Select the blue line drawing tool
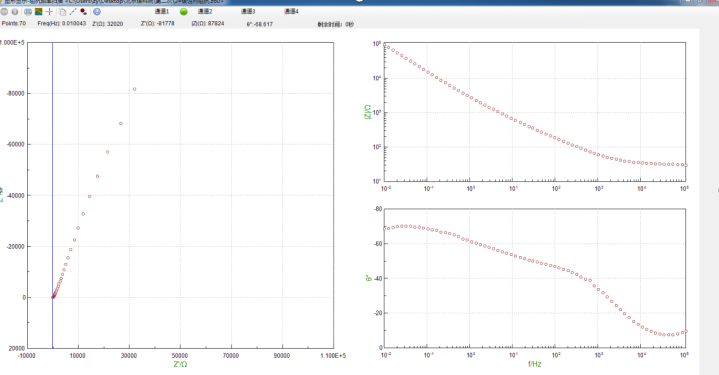719x375 pixels. click(72, 11)
